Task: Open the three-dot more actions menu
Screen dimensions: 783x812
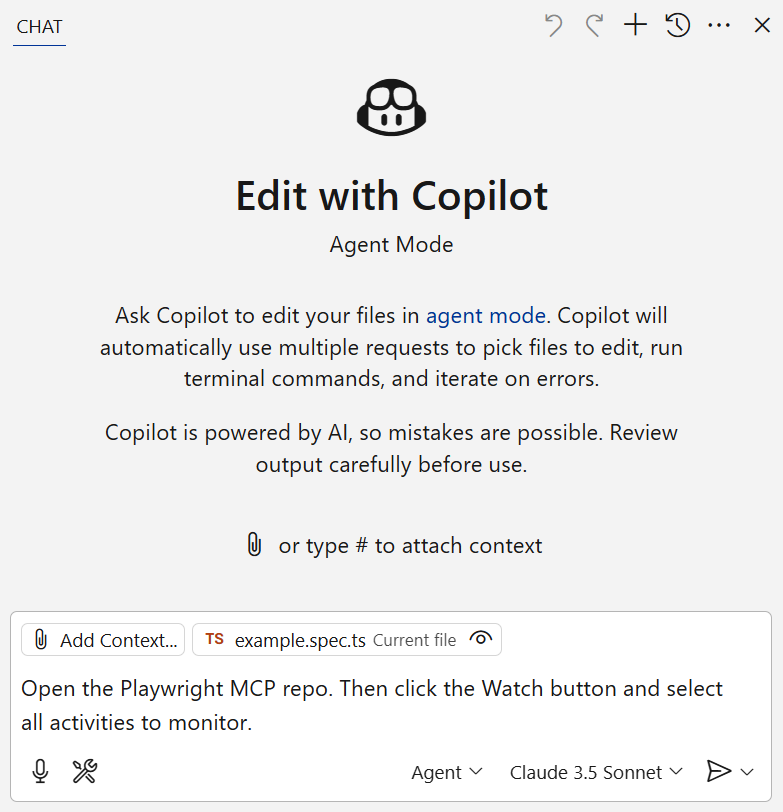Action: (719, 26)
